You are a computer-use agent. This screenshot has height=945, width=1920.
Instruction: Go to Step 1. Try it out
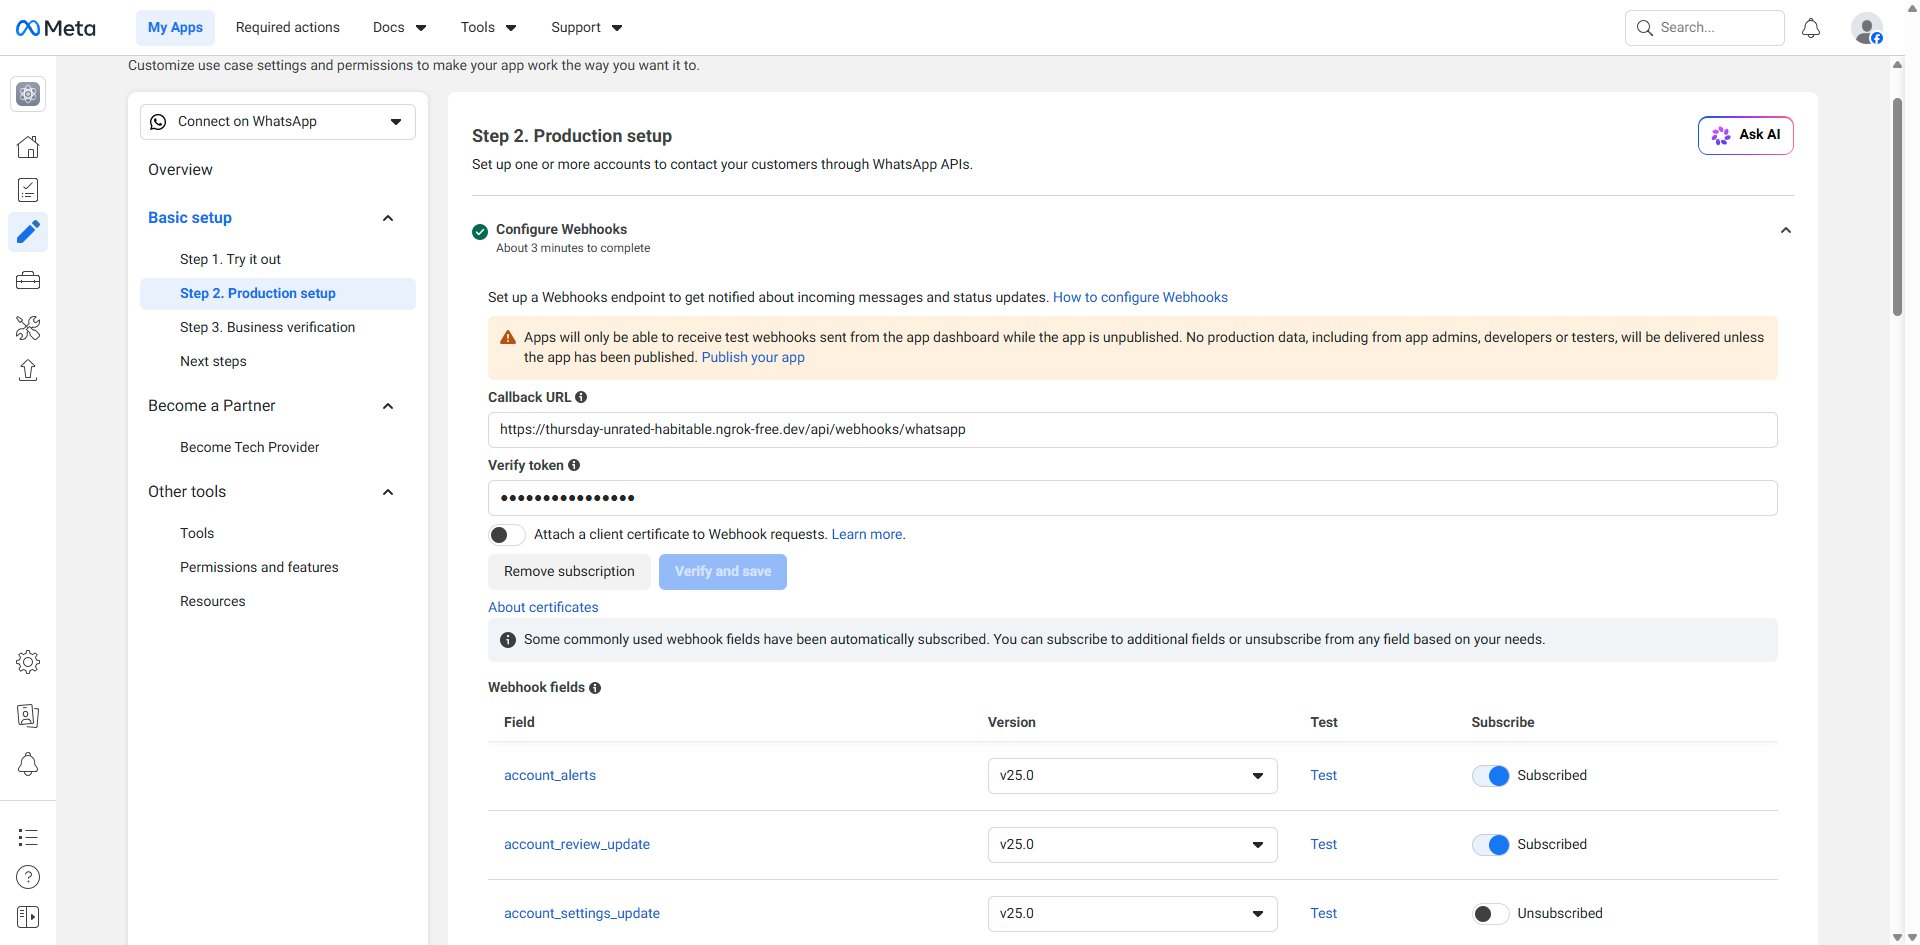pyautogui.click(x=230, y=259)
